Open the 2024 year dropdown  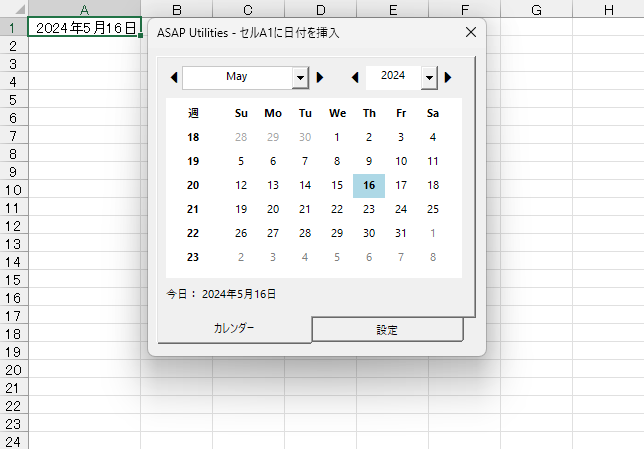[429, 78]
